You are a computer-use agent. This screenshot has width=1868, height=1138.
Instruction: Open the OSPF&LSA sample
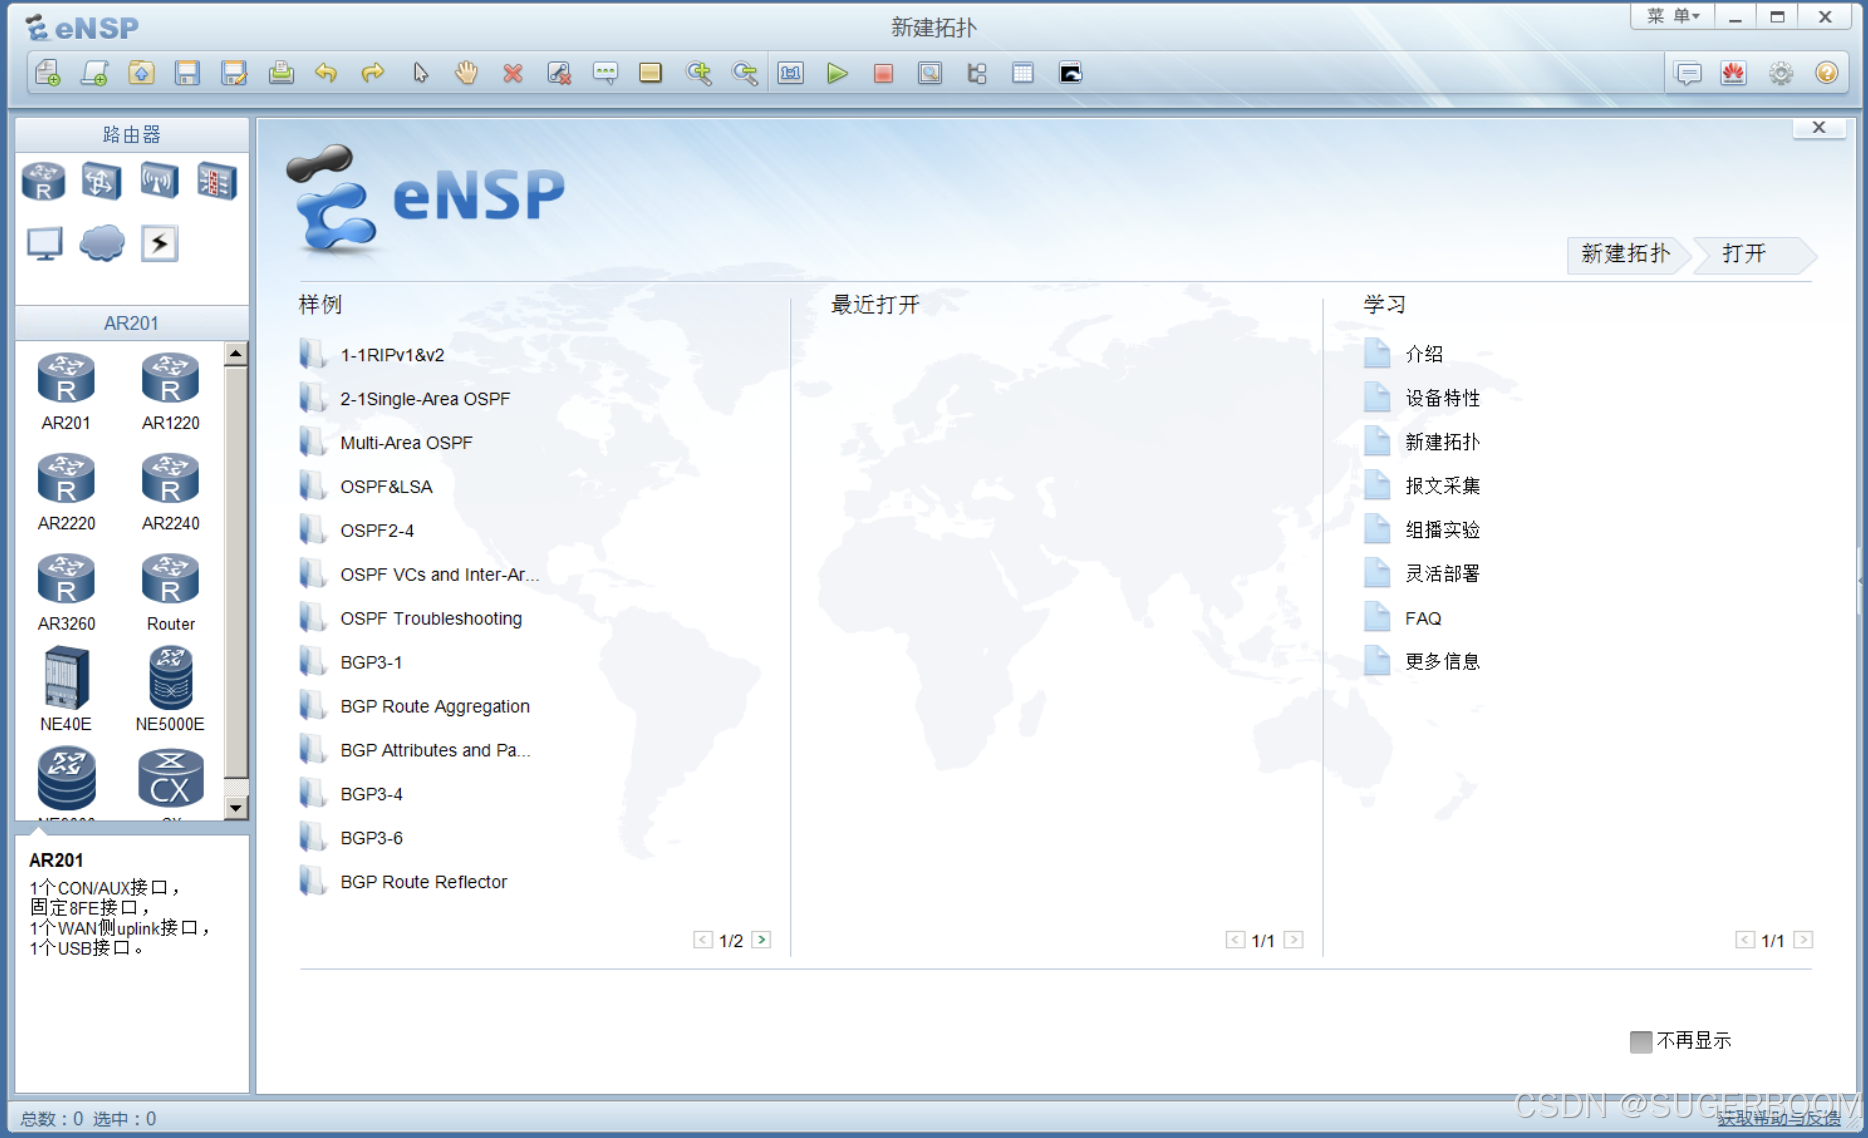click(386, 487)
